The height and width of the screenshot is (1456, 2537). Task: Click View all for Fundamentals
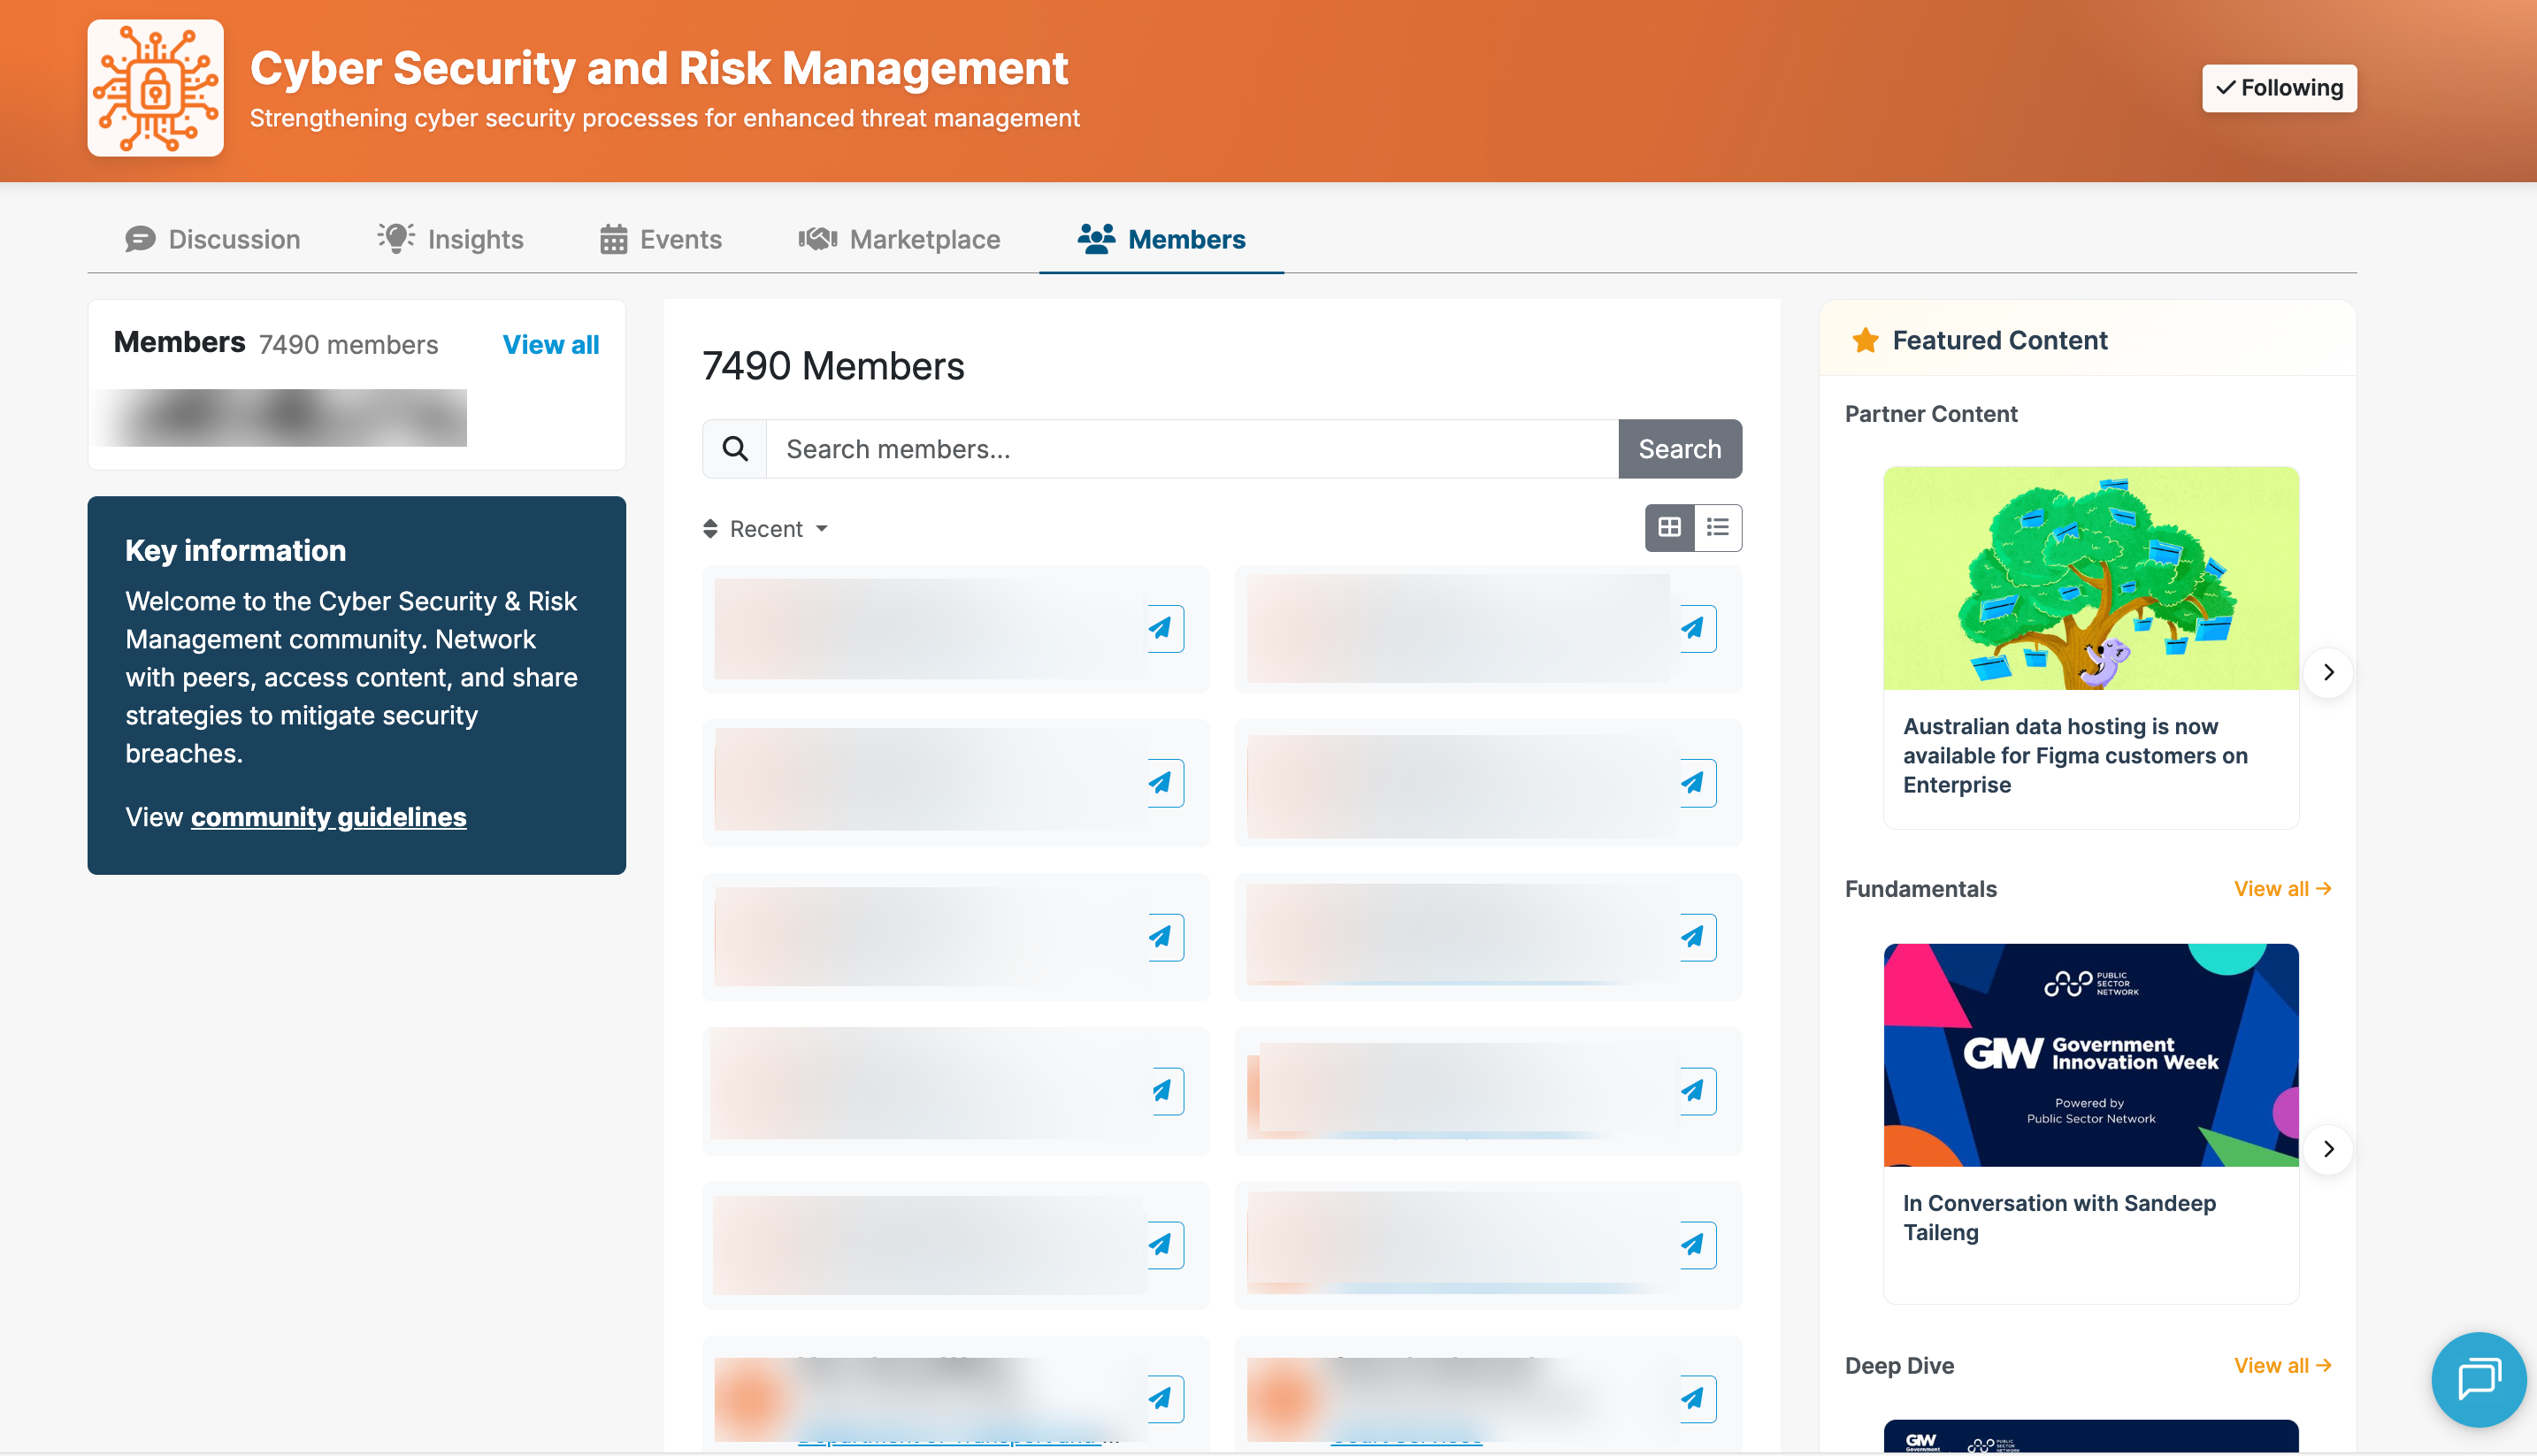click(x=2283, y=888)
